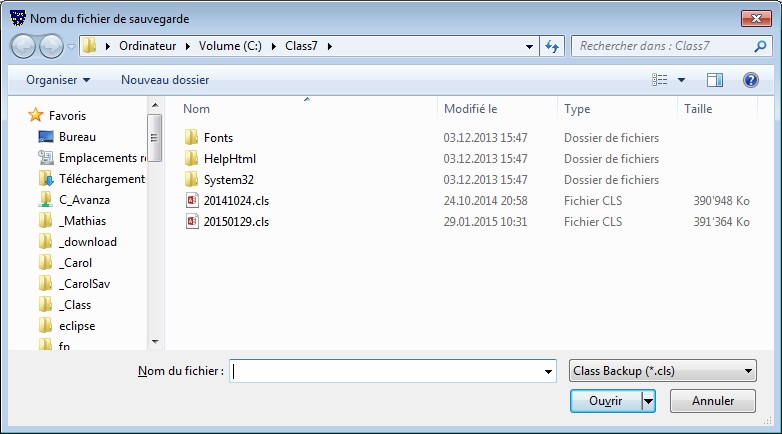Open _Class folder in the sidebar
The width and height of the screenshot is (782, 434).
[x=77, y=304]
